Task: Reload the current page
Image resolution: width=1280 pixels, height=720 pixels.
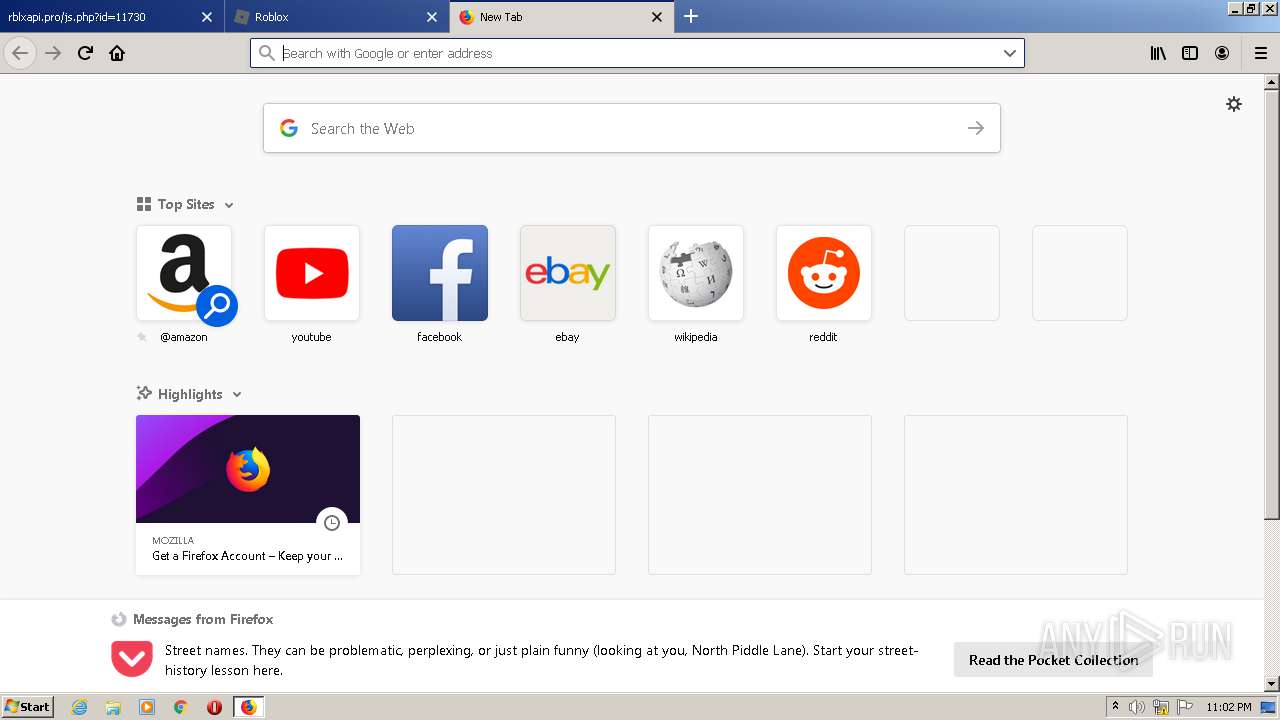Action: [x=85, y=53]
